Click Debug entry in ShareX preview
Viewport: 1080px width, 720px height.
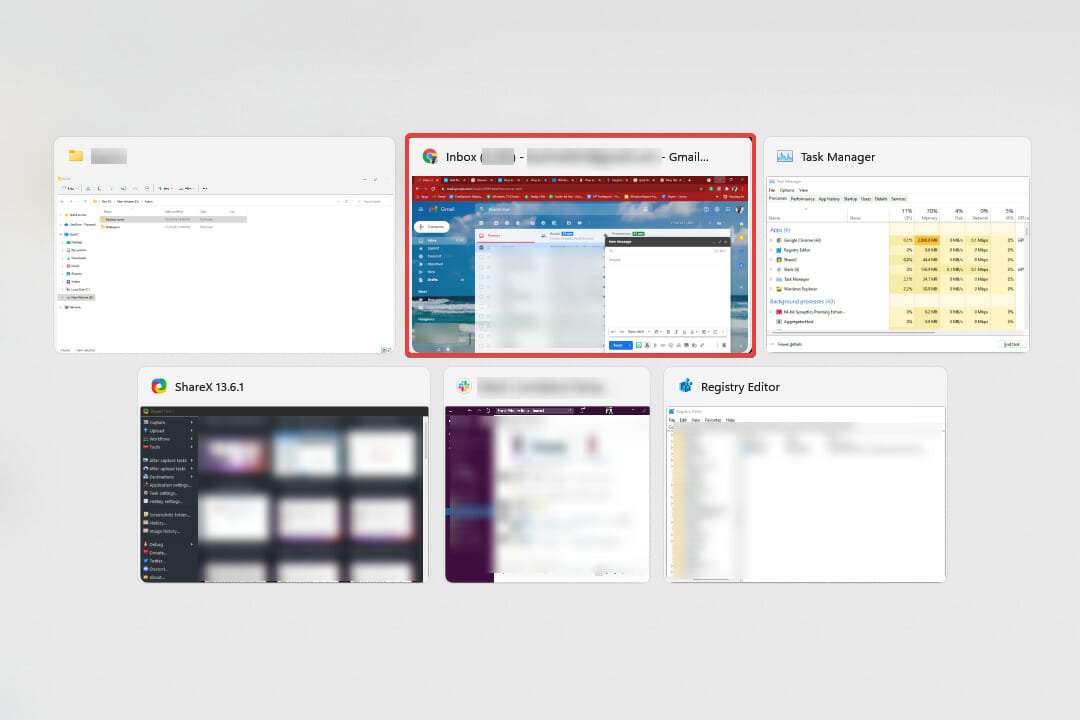167,544
